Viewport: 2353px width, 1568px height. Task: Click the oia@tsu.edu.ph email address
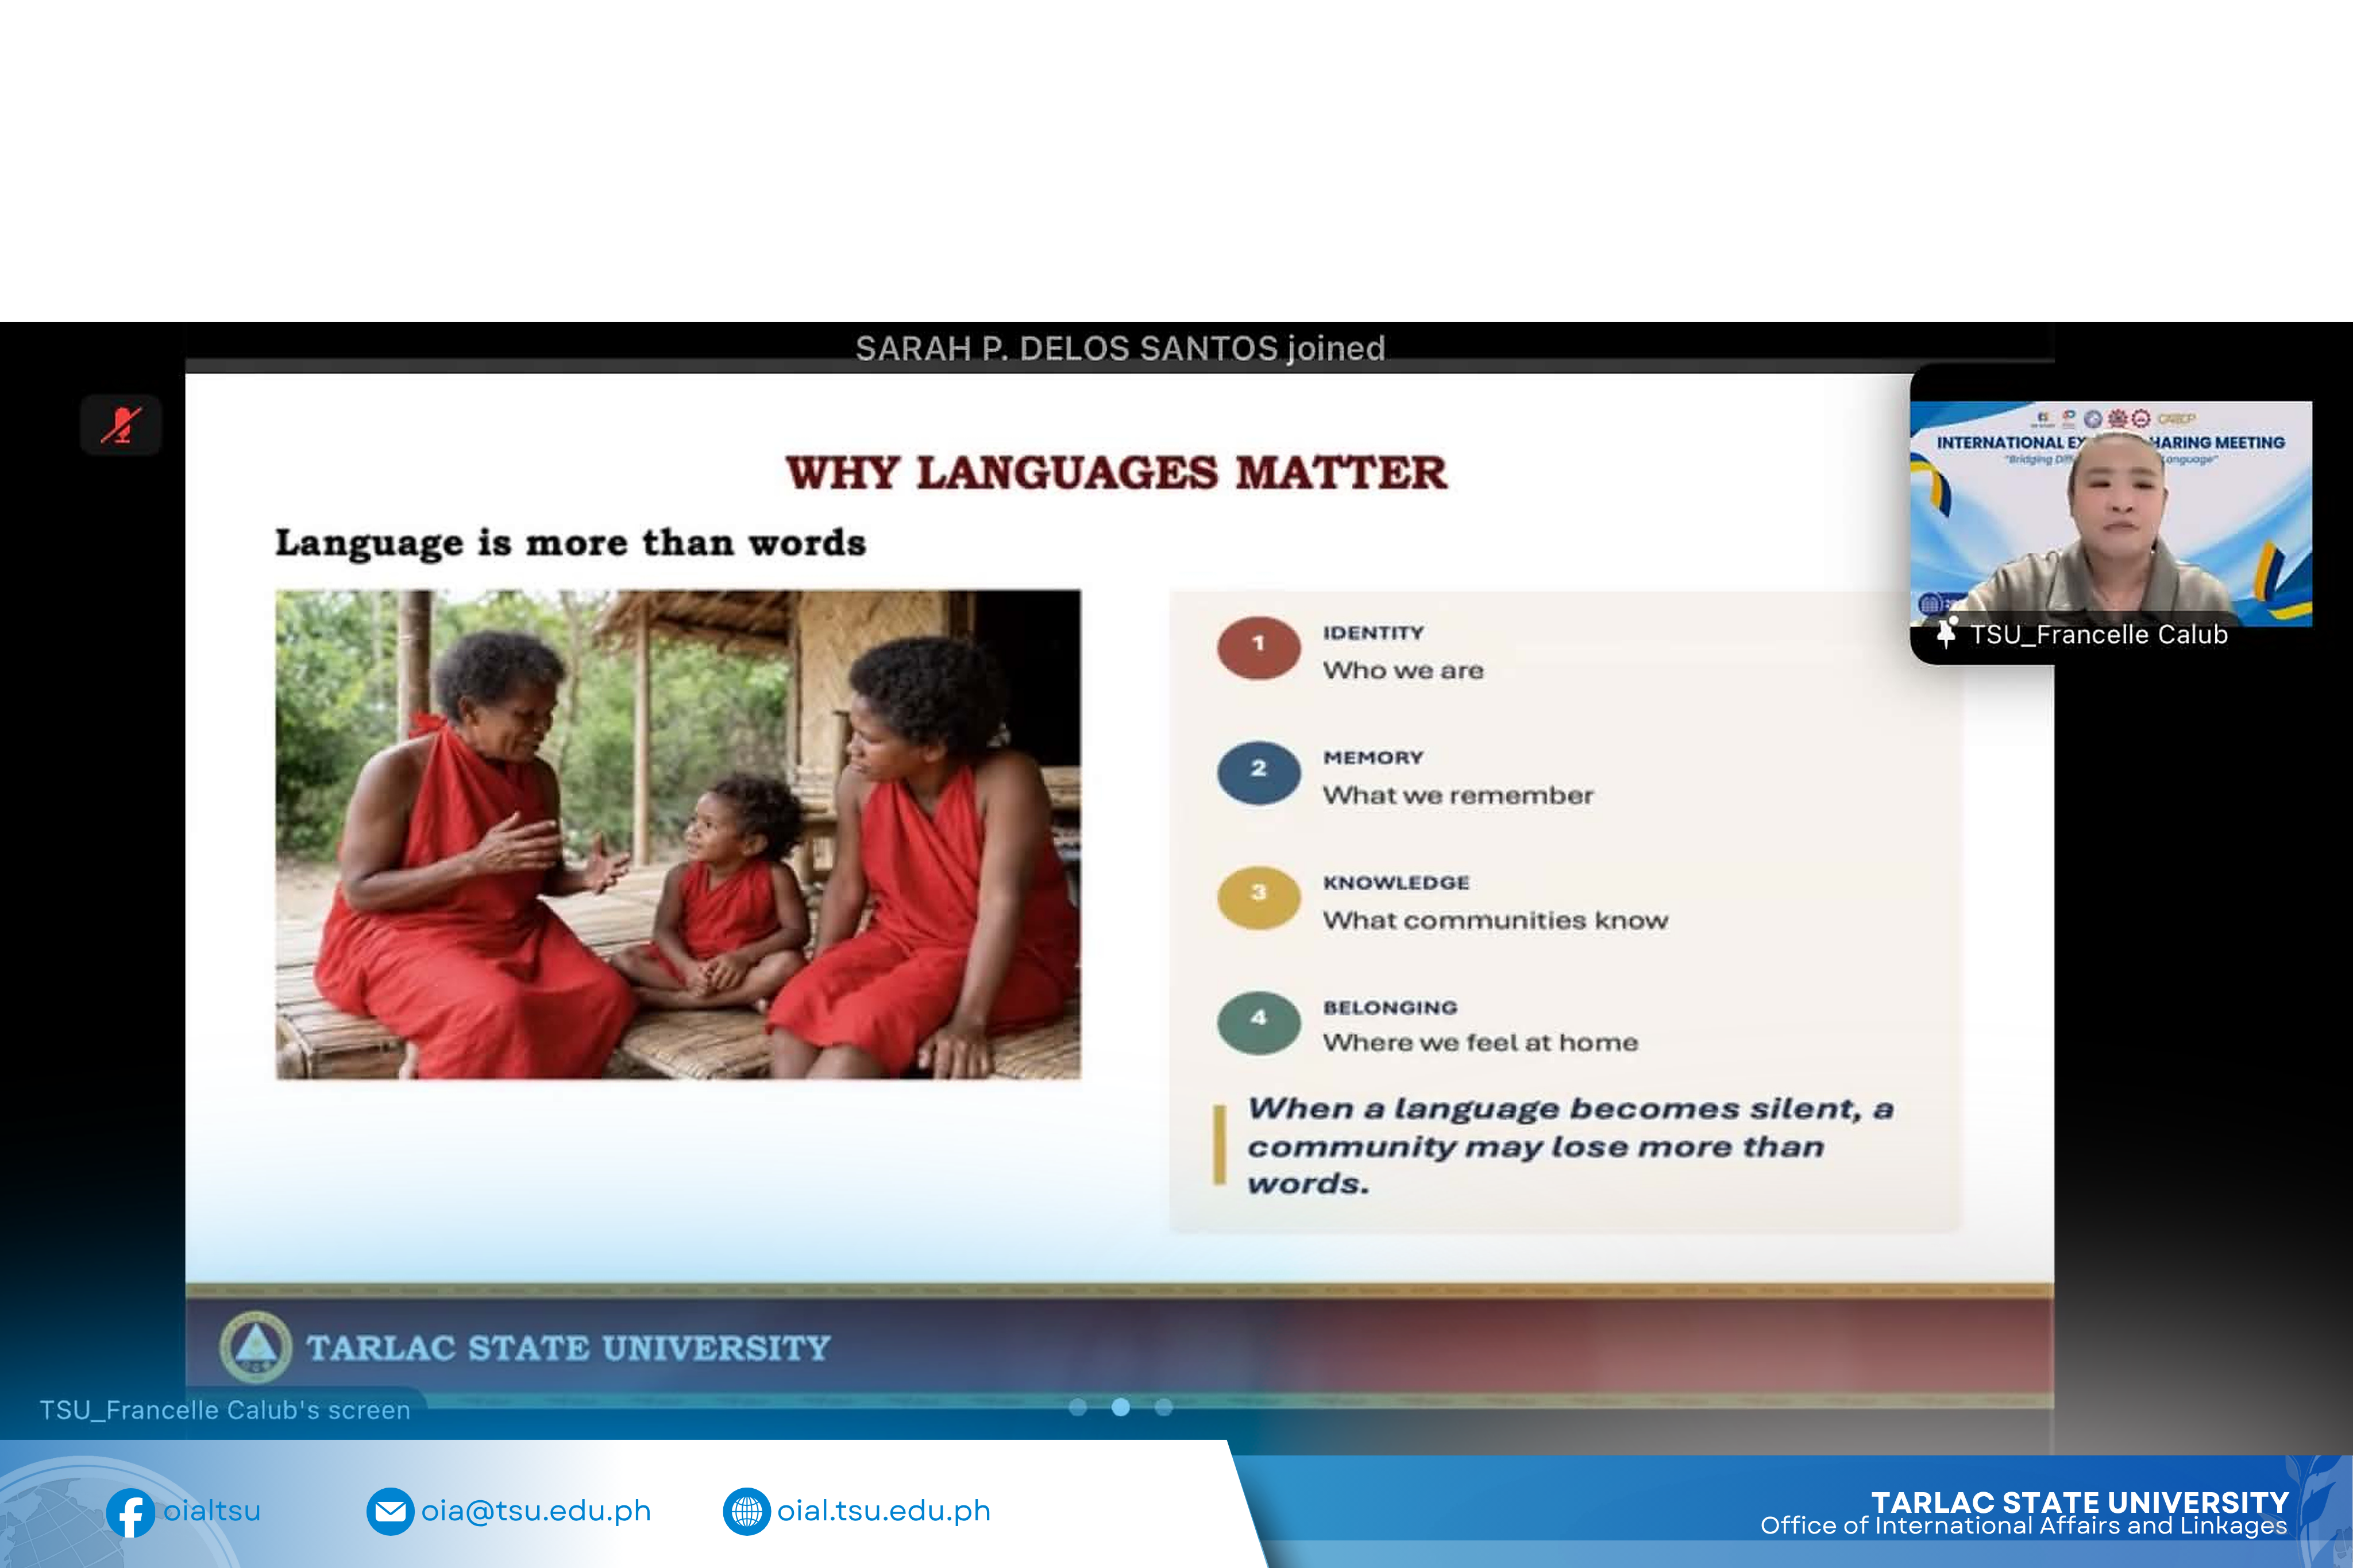point(536,1510)
